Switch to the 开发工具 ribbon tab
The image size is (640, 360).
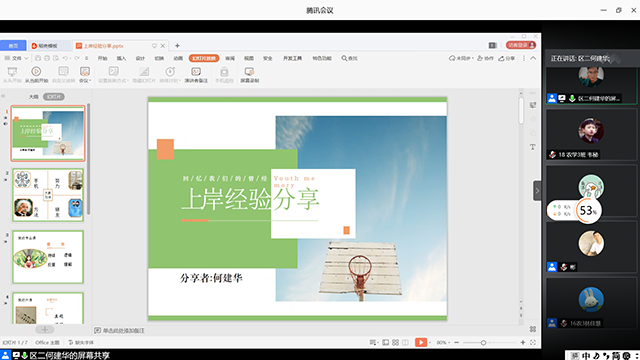(293, 58)
